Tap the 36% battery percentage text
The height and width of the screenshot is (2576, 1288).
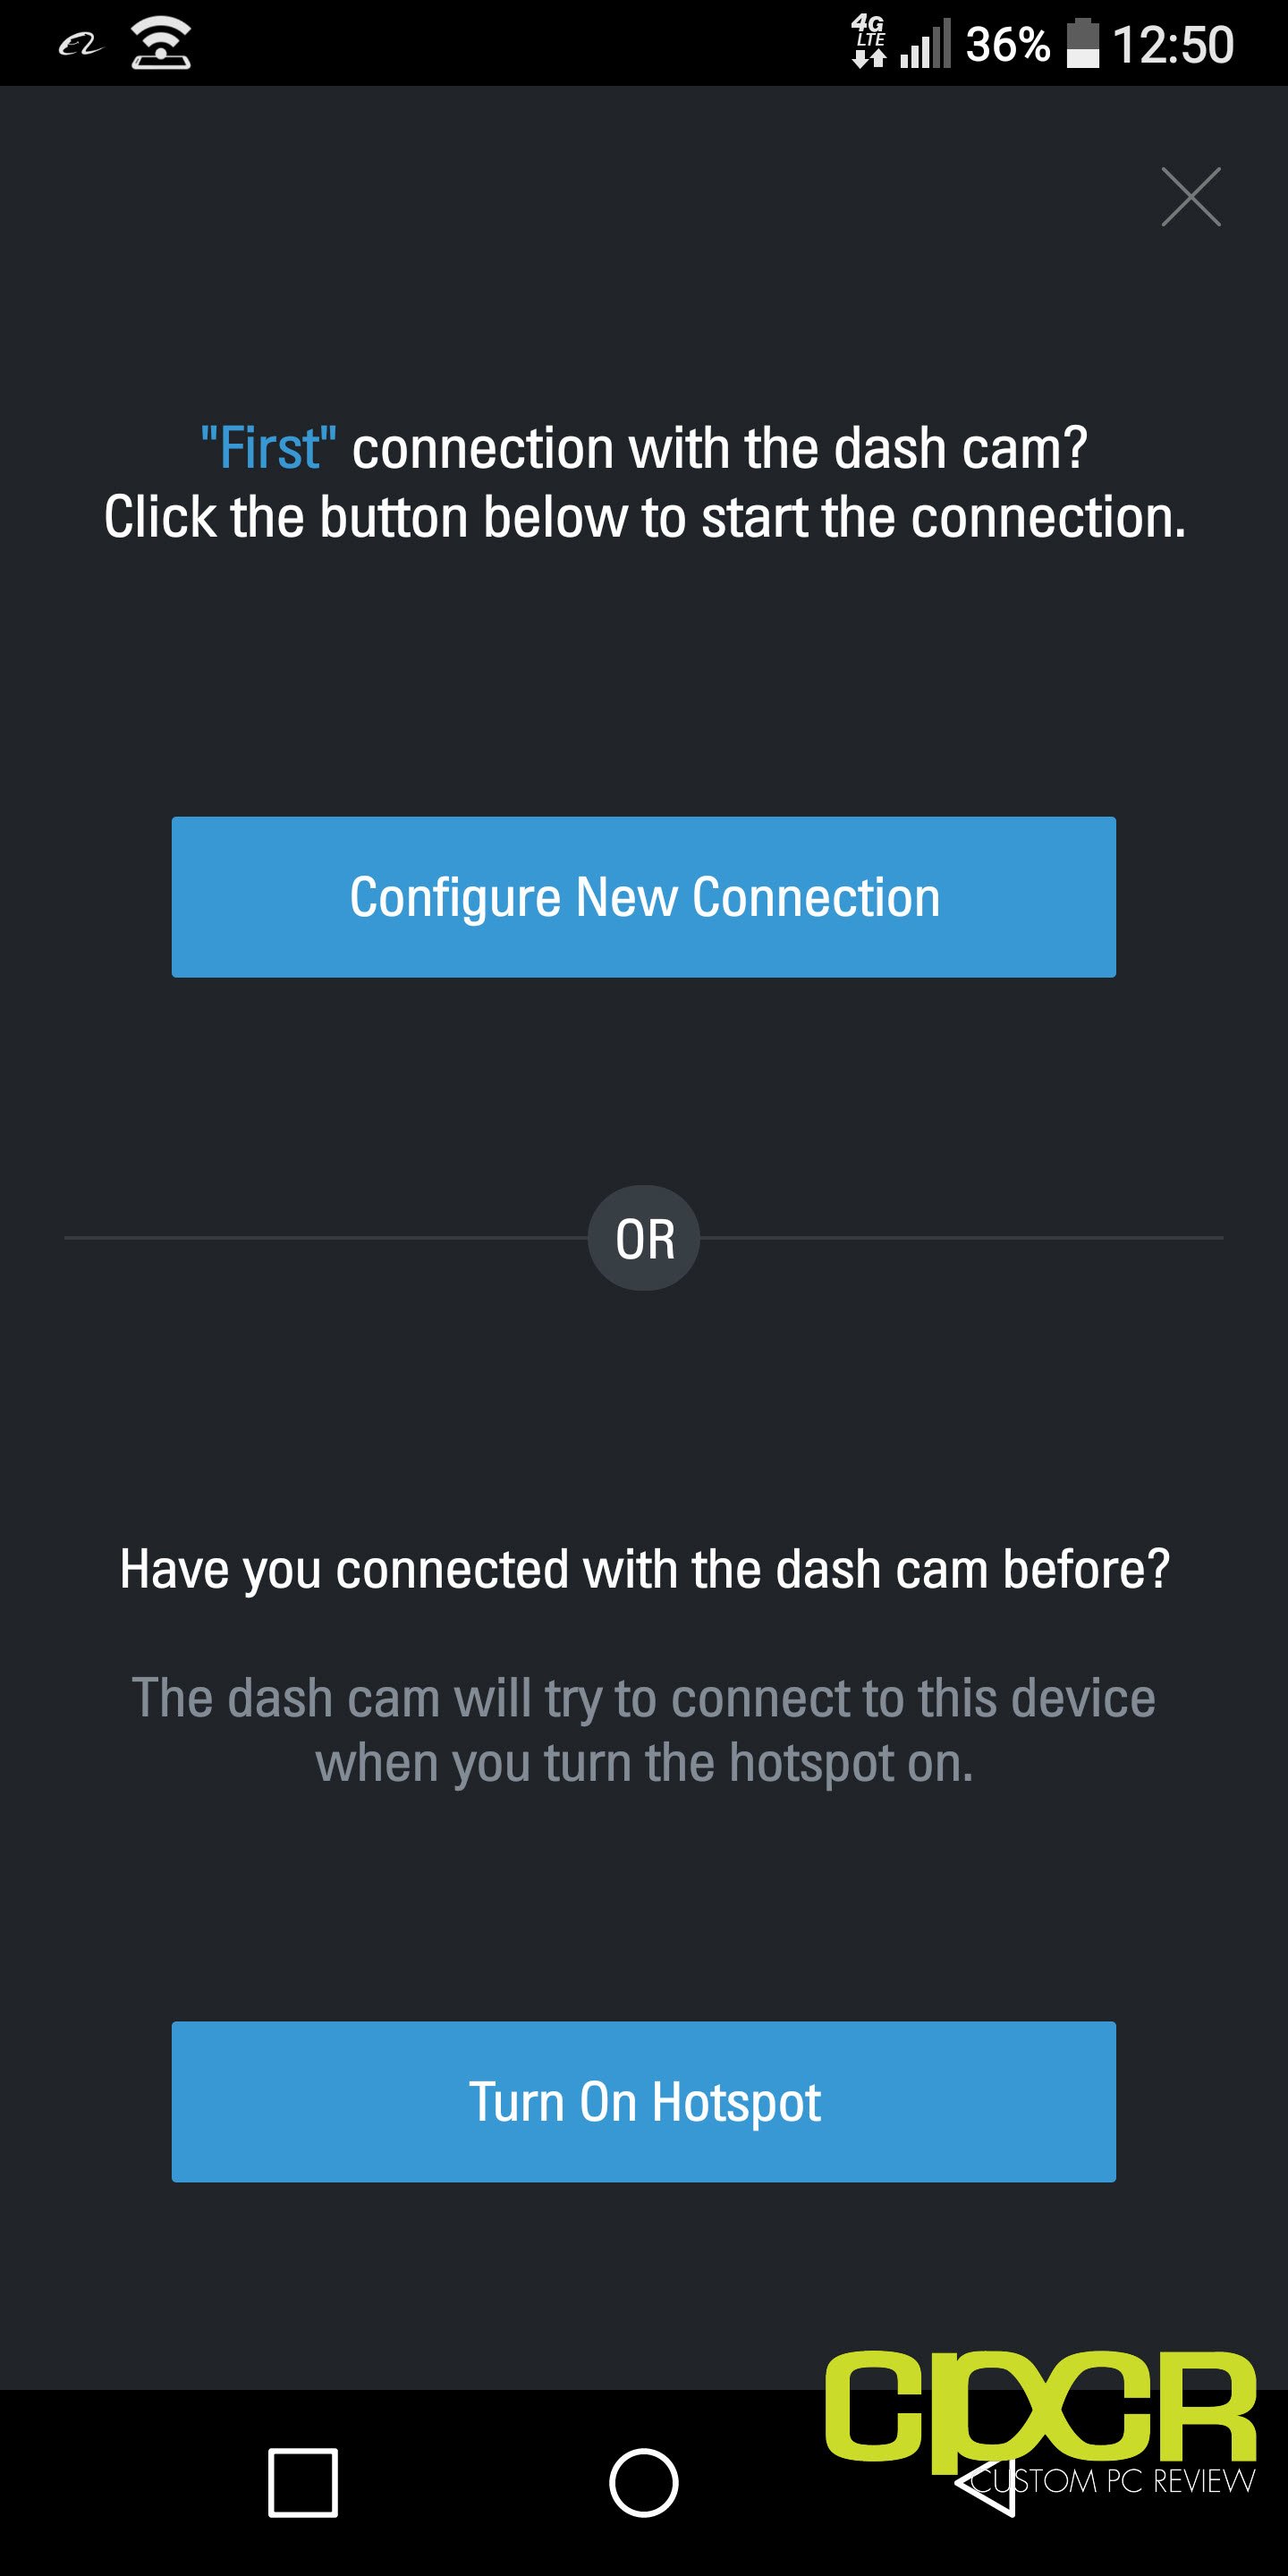[1008, 45]
